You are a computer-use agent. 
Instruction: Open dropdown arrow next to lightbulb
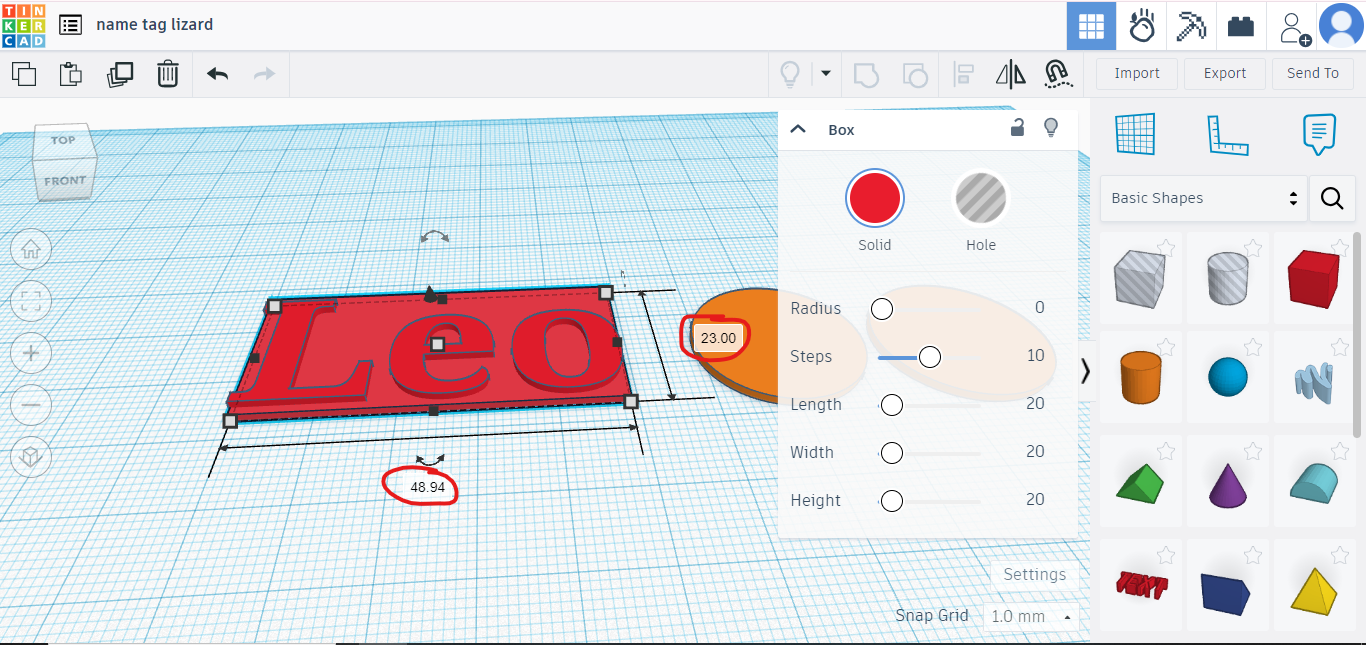(x=826, y=73)
